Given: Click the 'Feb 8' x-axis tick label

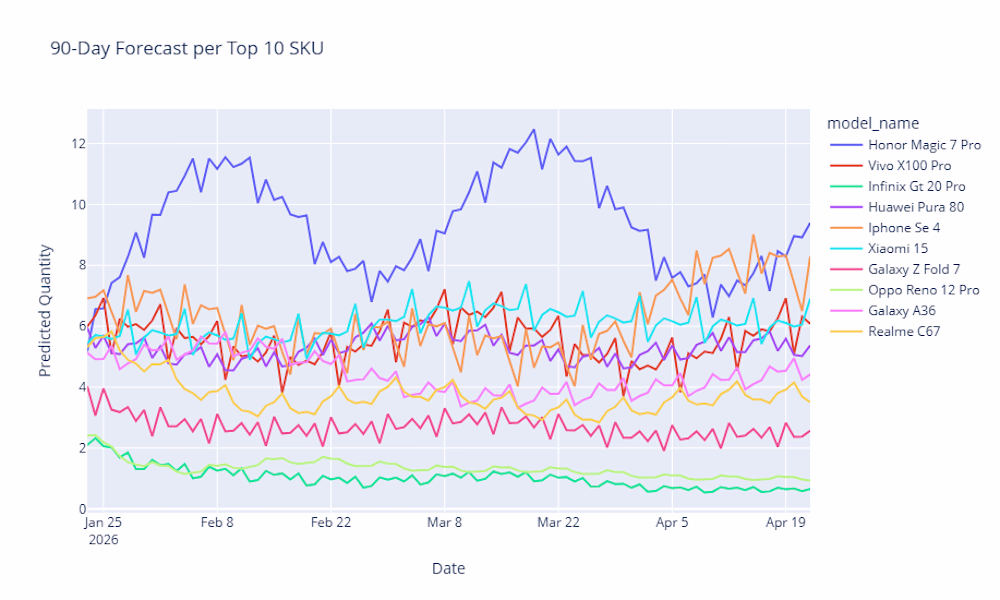Looking at the screenshot, I should coord(217,522).
